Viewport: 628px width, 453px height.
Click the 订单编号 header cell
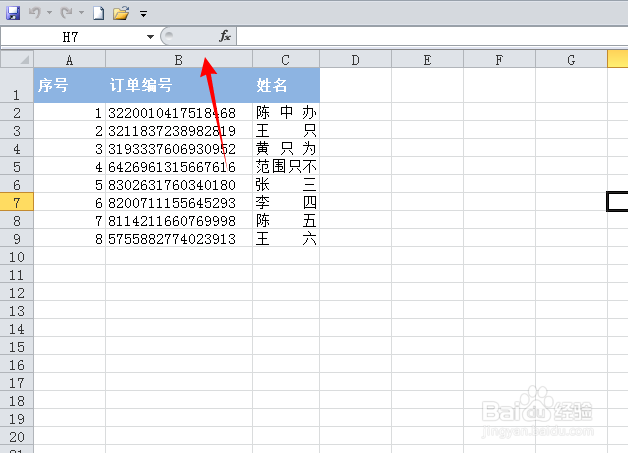(x=179, y=85)
